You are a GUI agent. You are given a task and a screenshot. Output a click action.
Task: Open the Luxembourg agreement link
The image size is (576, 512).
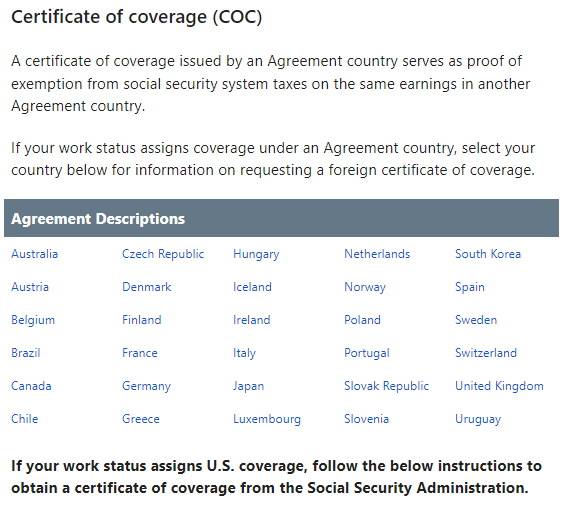[x=267, y=419]
